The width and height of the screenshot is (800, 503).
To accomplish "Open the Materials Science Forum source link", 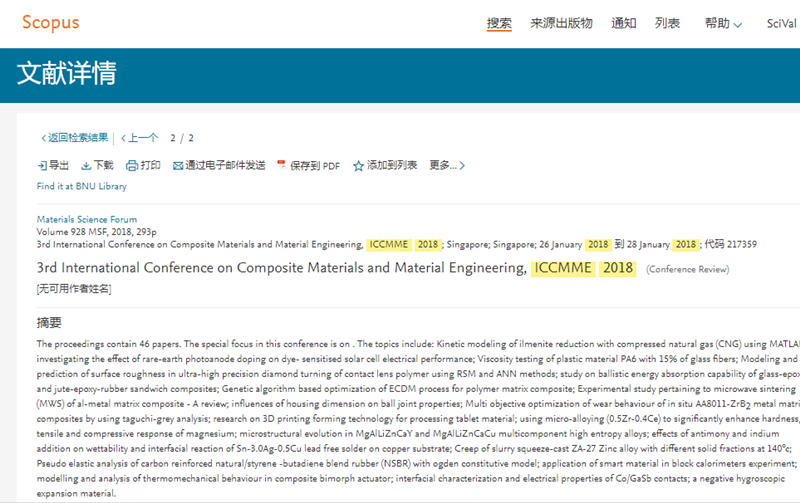I will [x=87, y=219].
